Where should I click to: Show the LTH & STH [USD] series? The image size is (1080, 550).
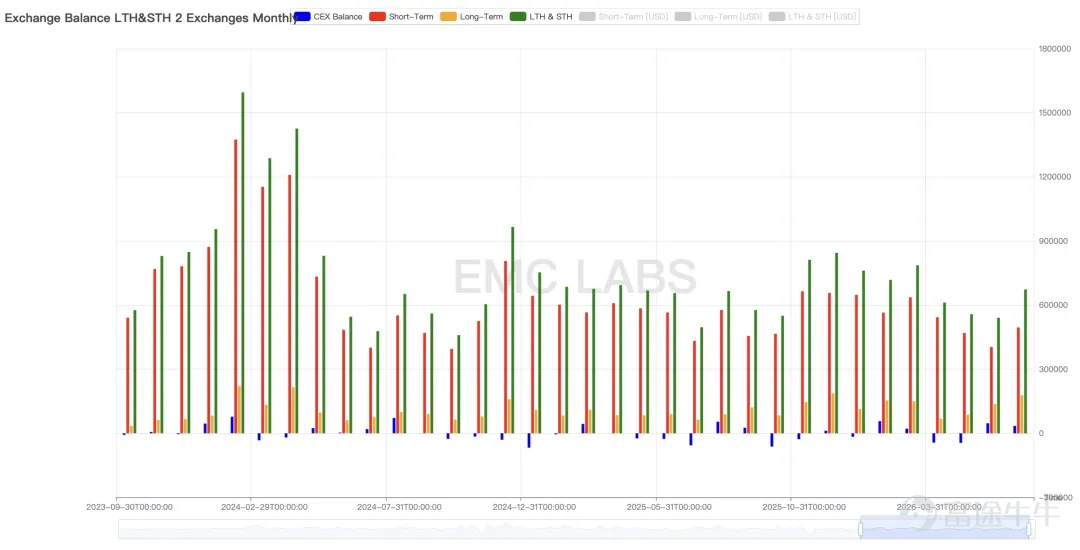click(x=813, y=17)
